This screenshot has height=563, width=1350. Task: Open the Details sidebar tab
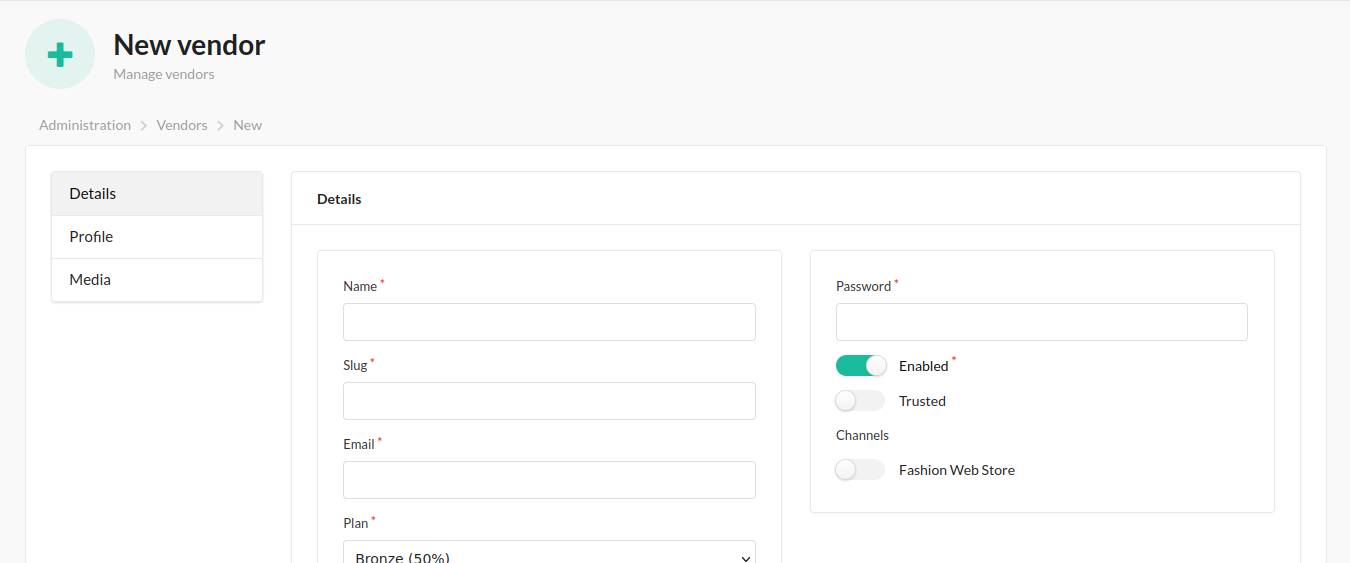coord(157,194)
